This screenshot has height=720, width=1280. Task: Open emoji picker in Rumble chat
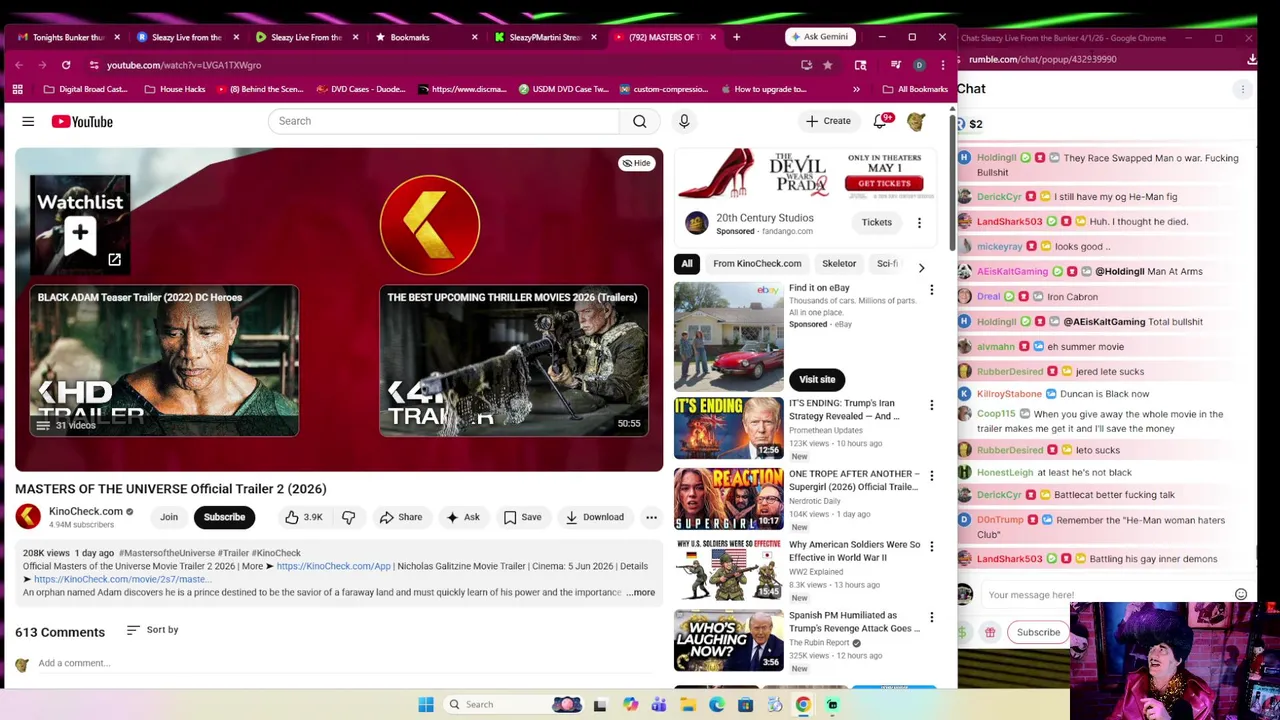pyautogui.click(x=1241, y=595)
